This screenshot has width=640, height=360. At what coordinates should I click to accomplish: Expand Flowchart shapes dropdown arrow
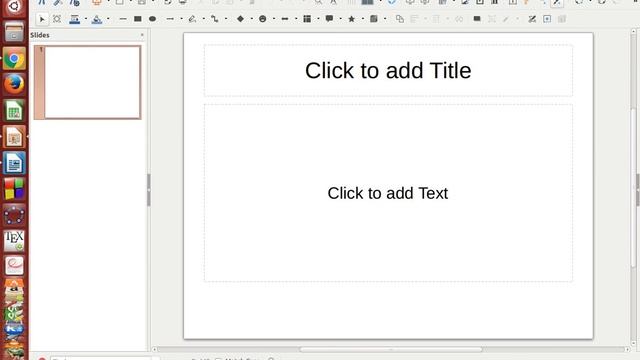pos(318,19)
